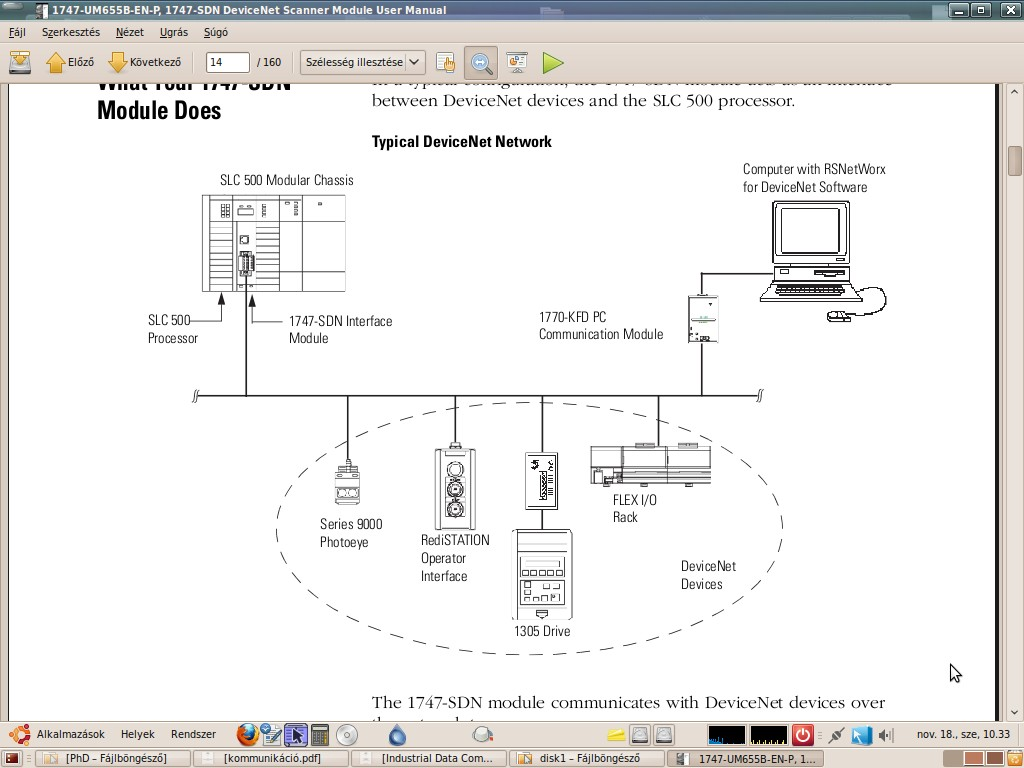Click the second system monitor graph
Image resolution: width=1024 pixels, height=768 pixels.
[x=769, y=735]
